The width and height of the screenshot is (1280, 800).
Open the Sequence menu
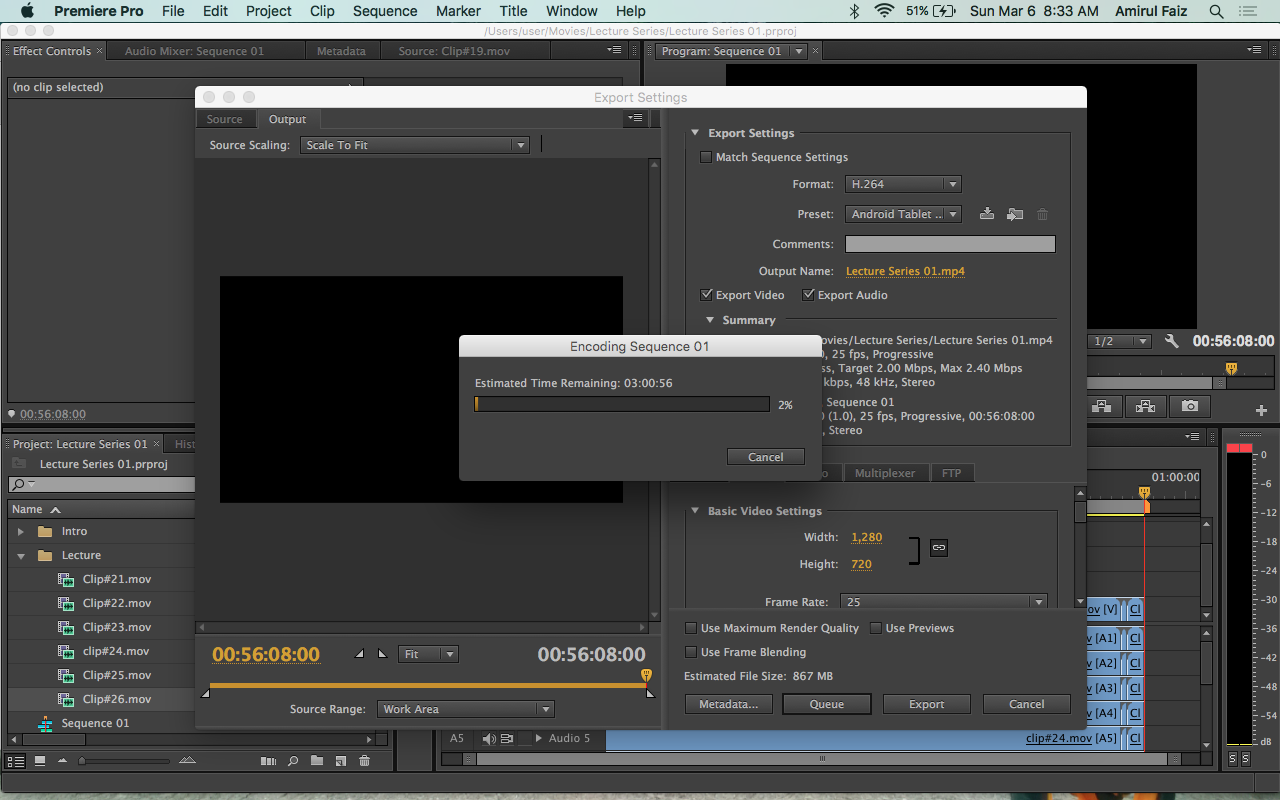tap(385, 11)
